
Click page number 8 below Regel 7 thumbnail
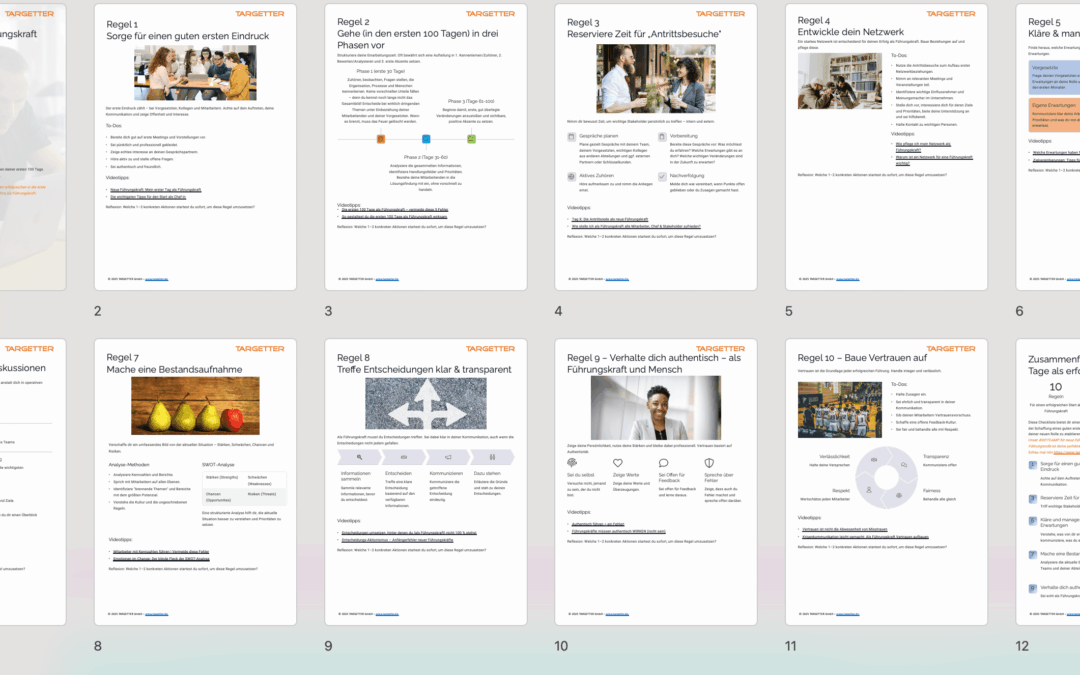[98, 646]
